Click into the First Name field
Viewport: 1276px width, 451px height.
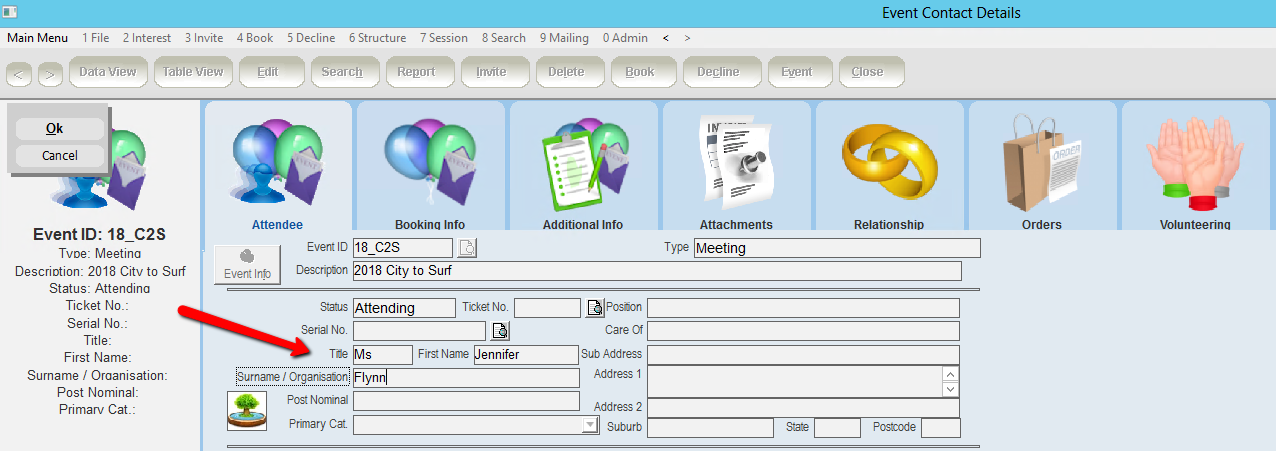525,355
